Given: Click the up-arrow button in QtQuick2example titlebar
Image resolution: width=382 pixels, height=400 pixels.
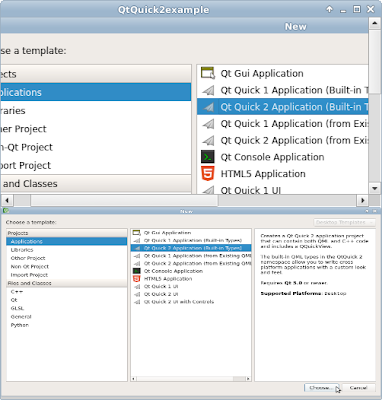Looking at the screenshot, I should (x=329, y=9).
